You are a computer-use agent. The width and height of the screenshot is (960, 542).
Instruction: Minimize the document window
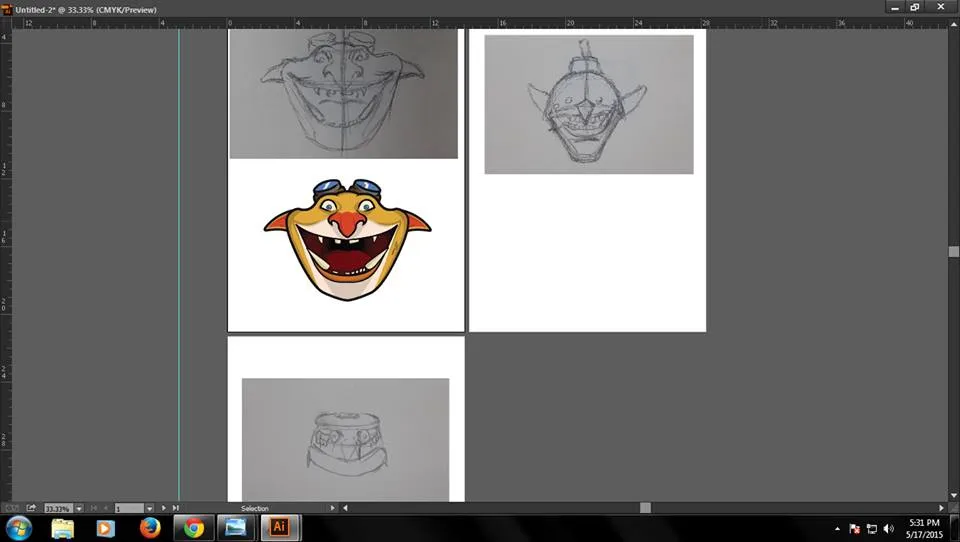coord(895,7)
